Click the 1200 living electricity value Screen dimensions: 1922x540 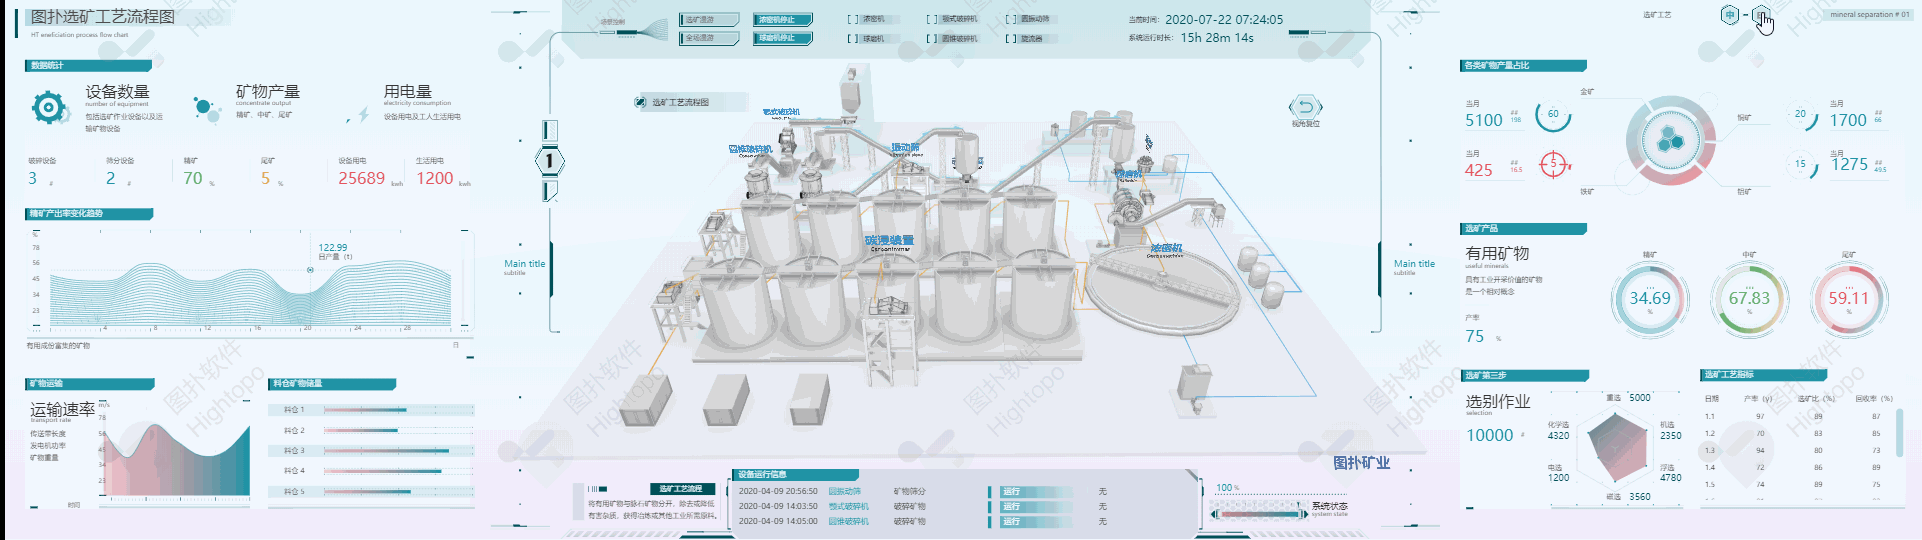pyautogui.click(x=435, y=178)
